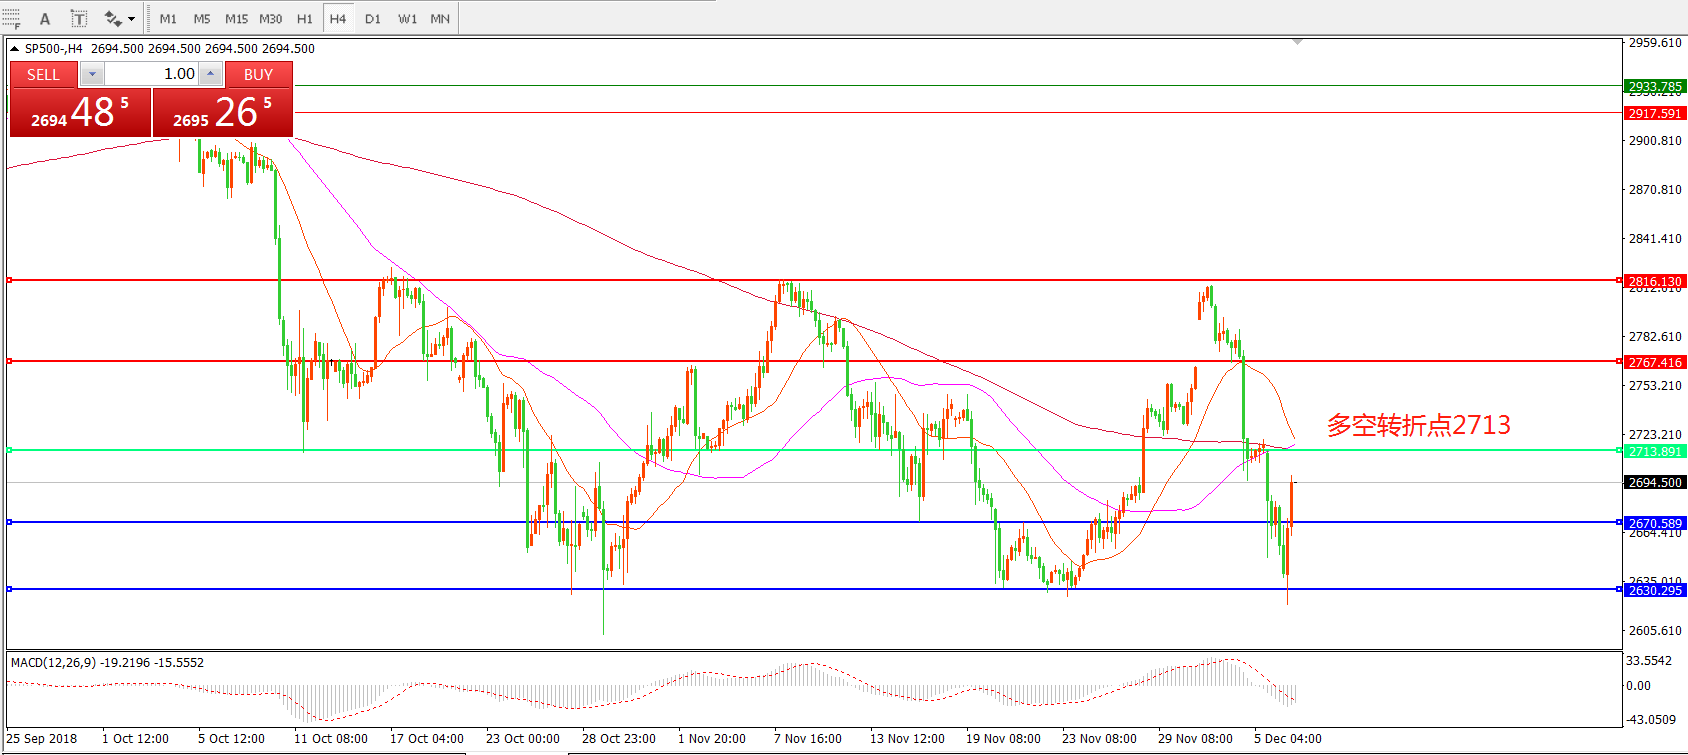The image size is (1688, 755).
Task: Switch chart to the M15 timeframe
Action: (236, 18)
